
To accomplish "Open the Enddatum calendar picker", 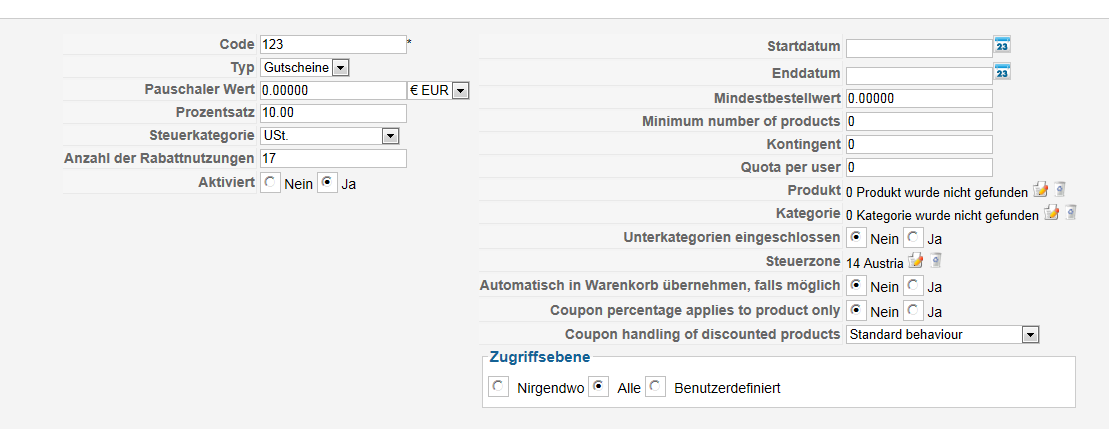I will [1003, 72].
